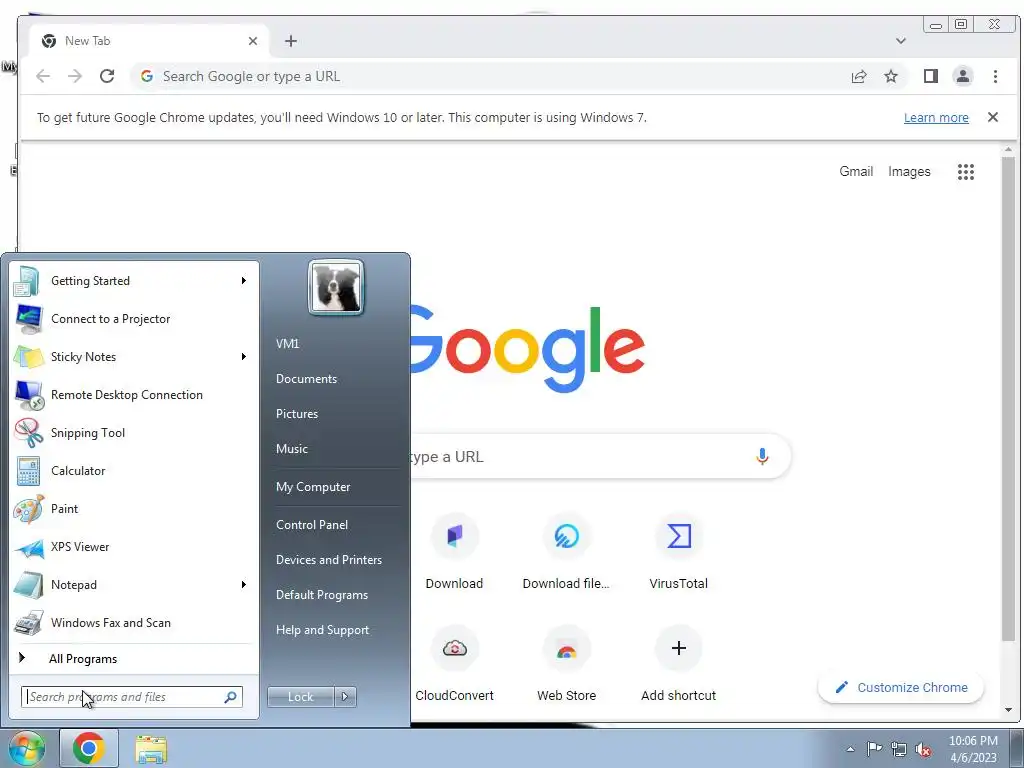Click the share this page icon

click(859, 76)
